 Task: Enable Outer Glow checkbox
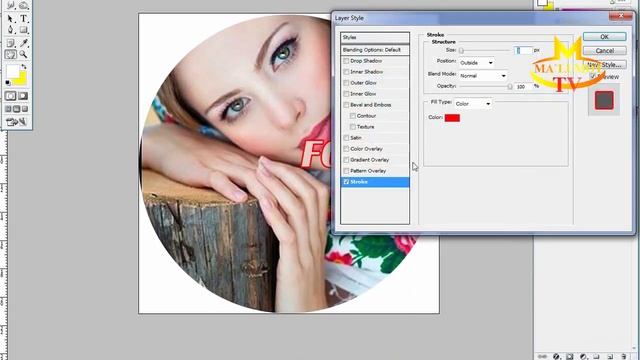[x=346, y=83]
